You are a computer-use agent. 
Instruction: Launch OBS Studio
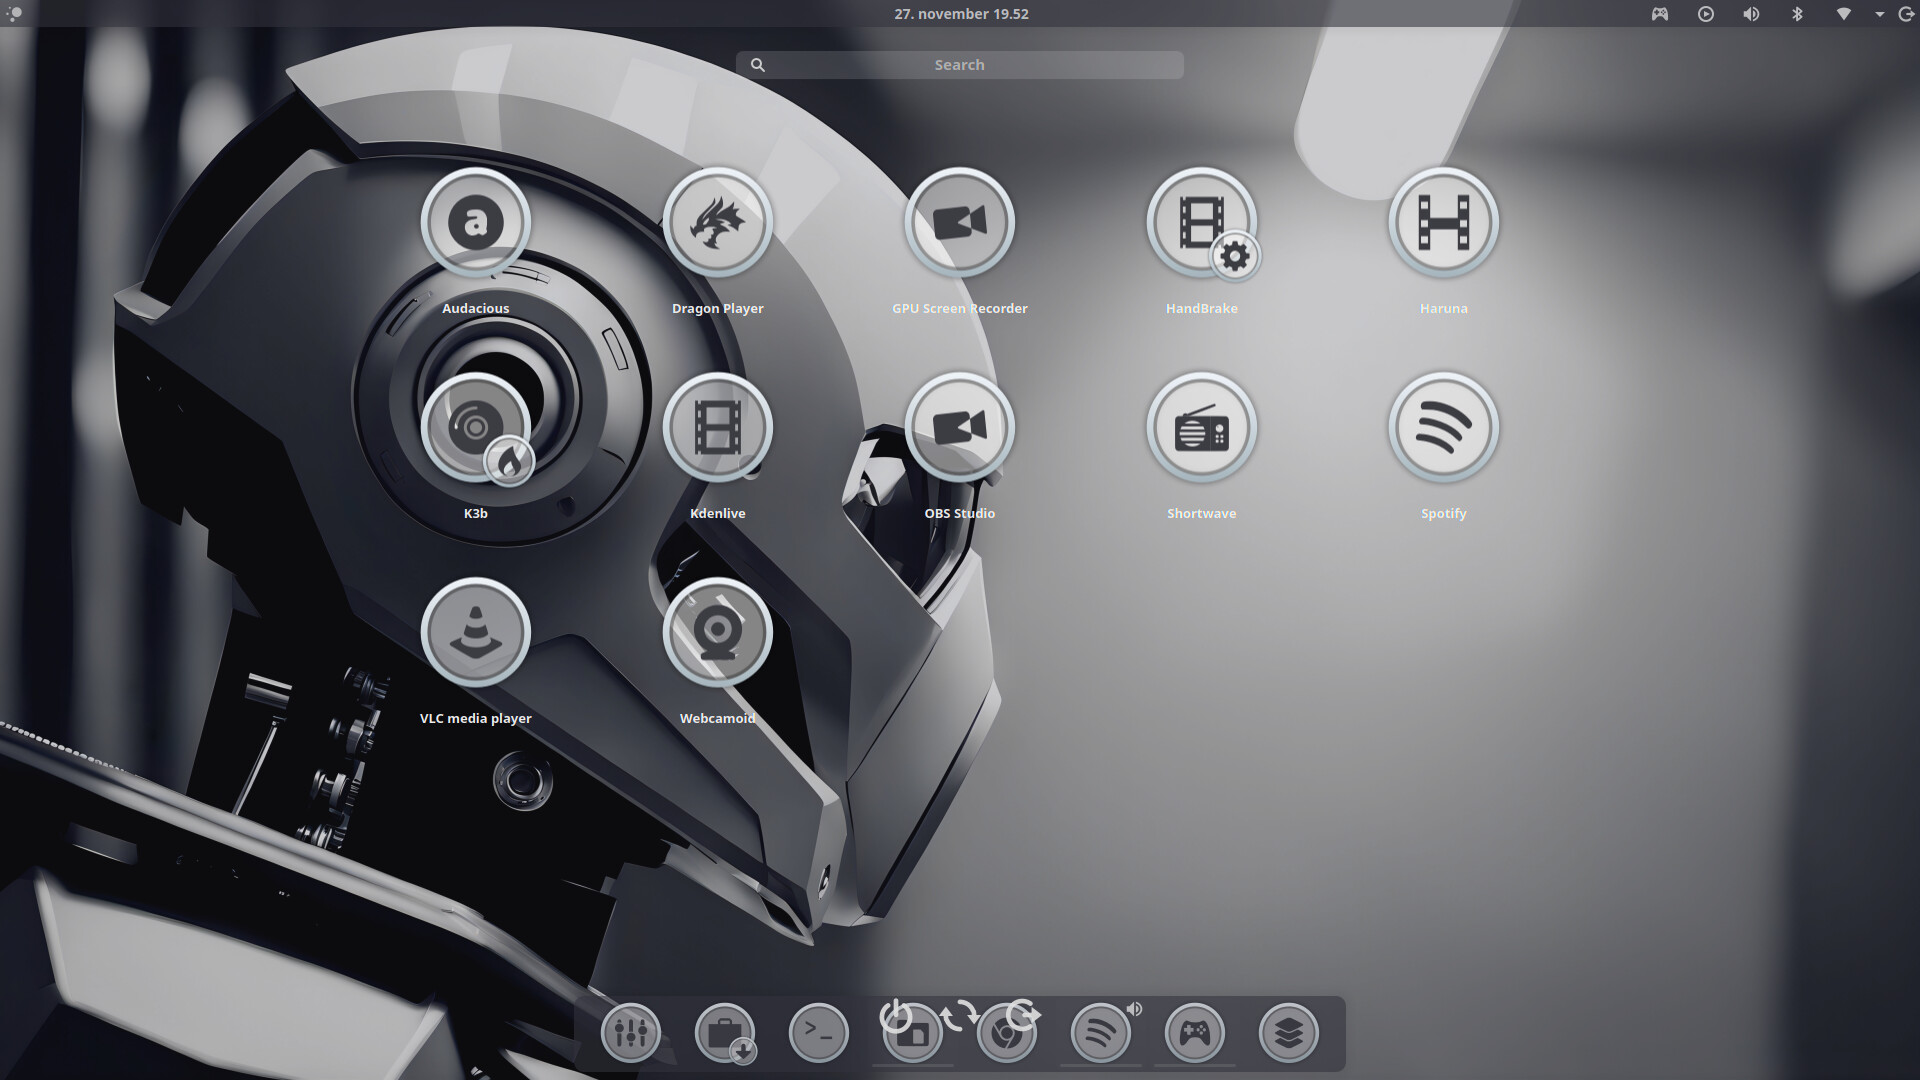[959, 428]
